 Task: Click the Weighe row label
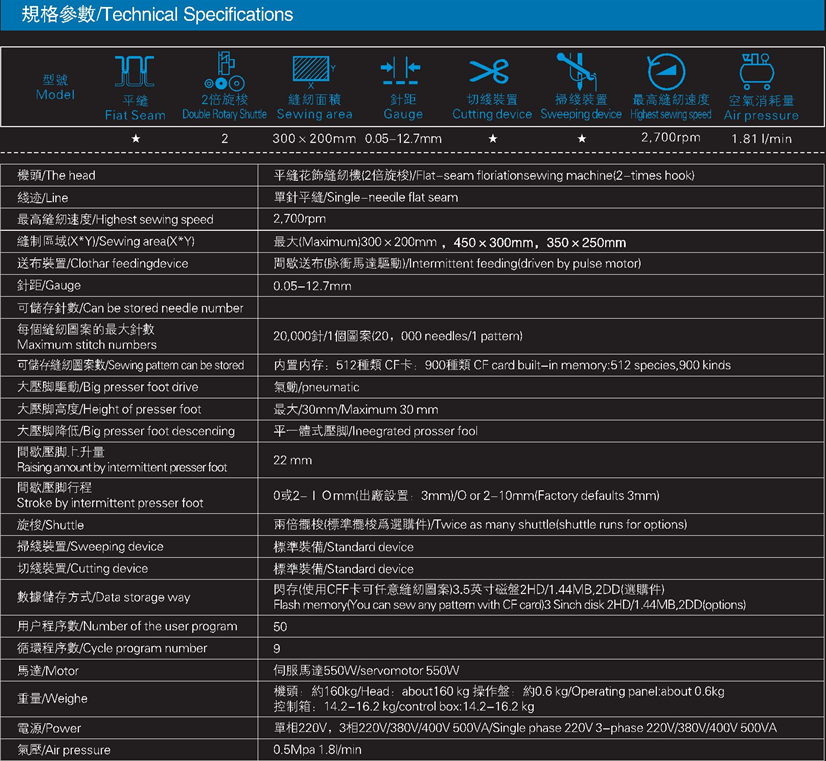(52, 699)
